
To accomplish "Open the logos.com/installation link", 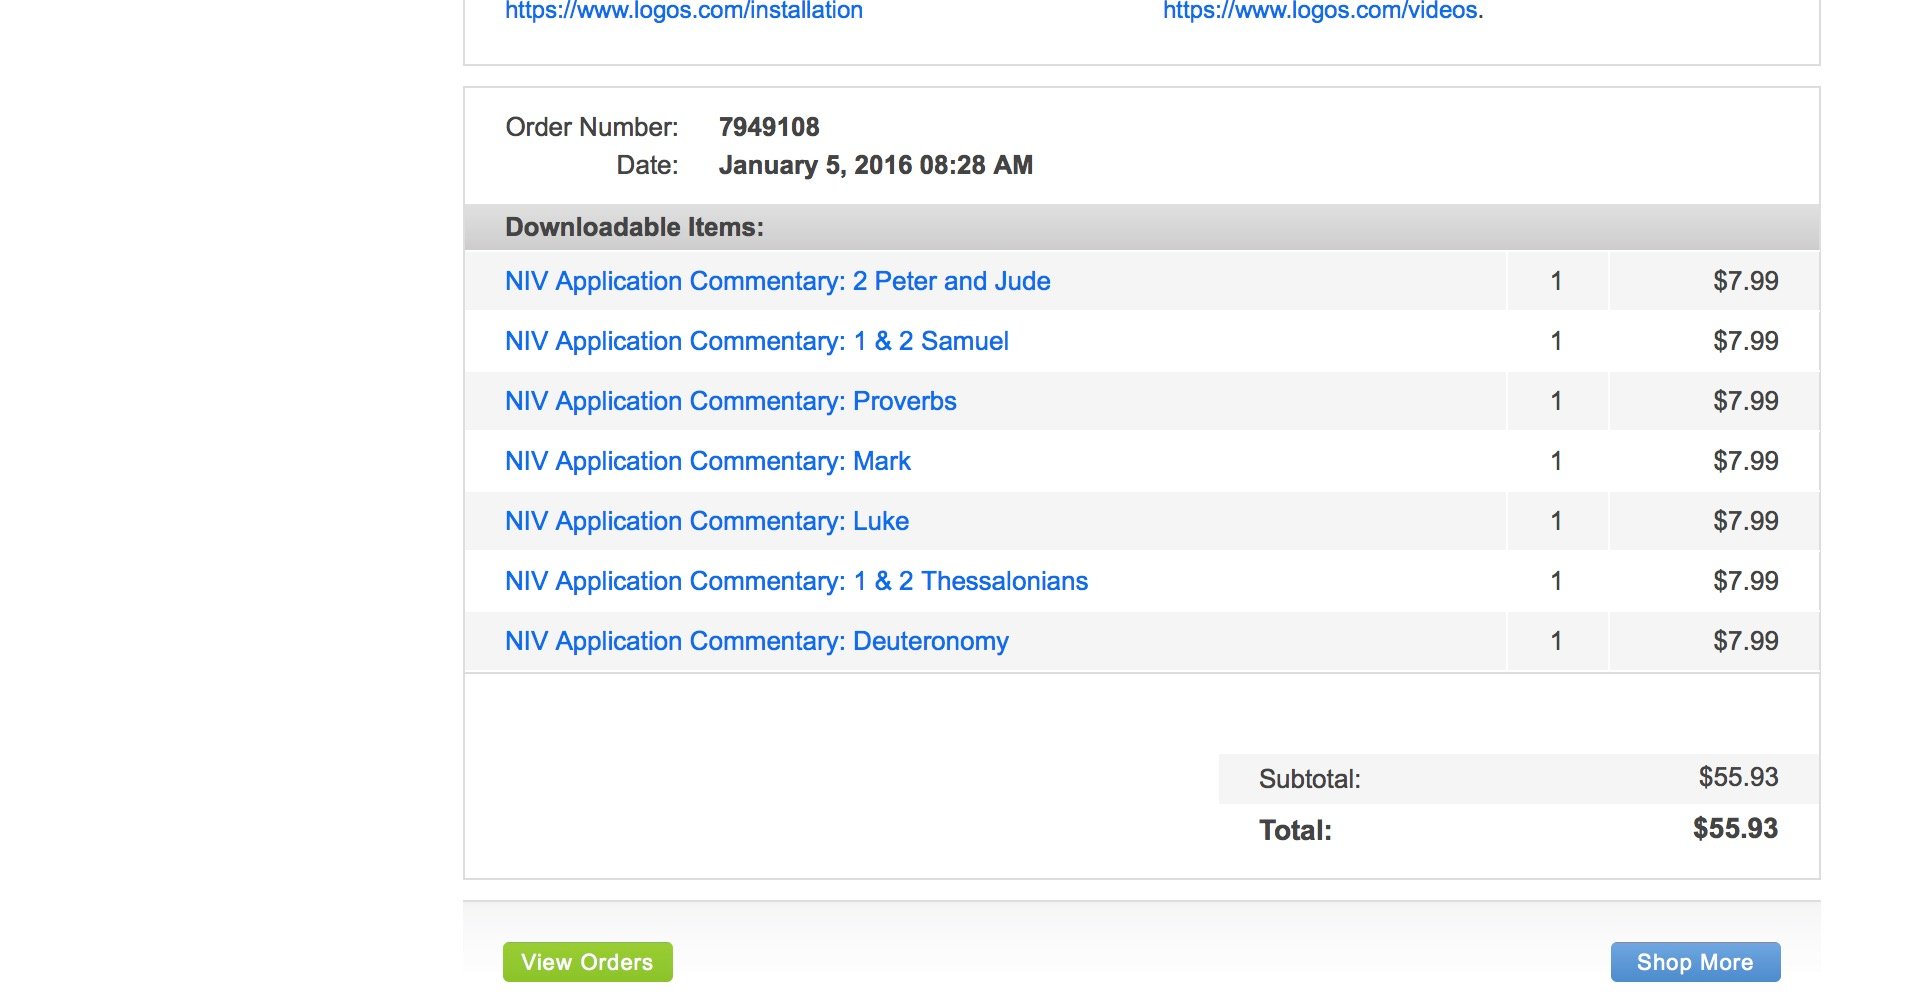I will (683, 11).
